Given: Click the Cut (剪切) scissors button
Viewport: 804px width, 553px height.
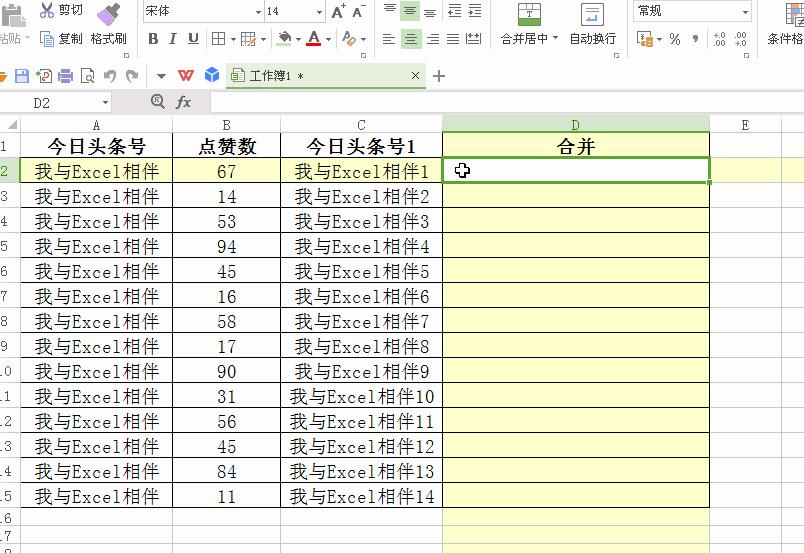Looking at the screenshot, I should (61, 10).
